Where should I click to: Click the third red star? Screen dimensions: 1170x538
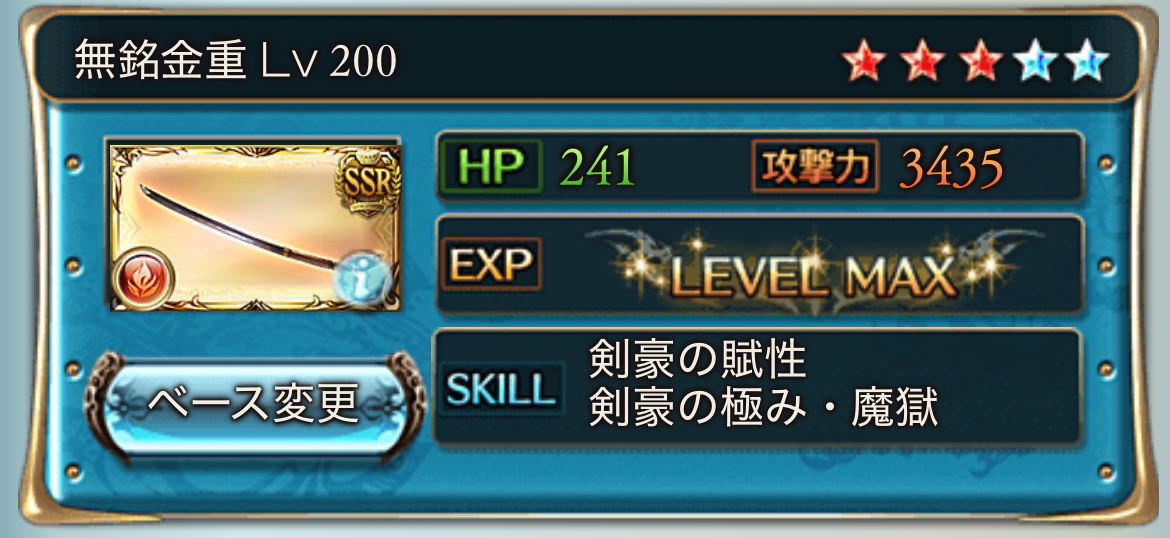coord(979,63)
